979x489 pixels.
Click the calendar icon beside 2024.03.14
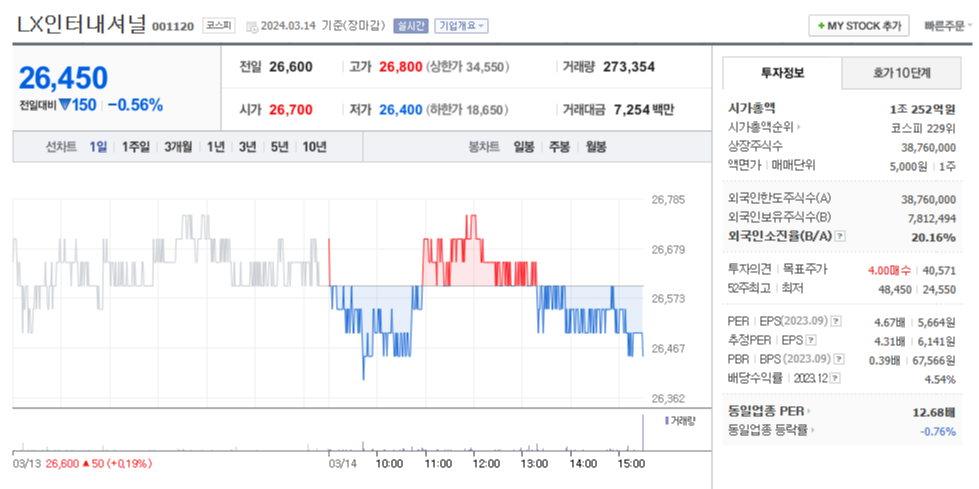[x=252, y=26]
